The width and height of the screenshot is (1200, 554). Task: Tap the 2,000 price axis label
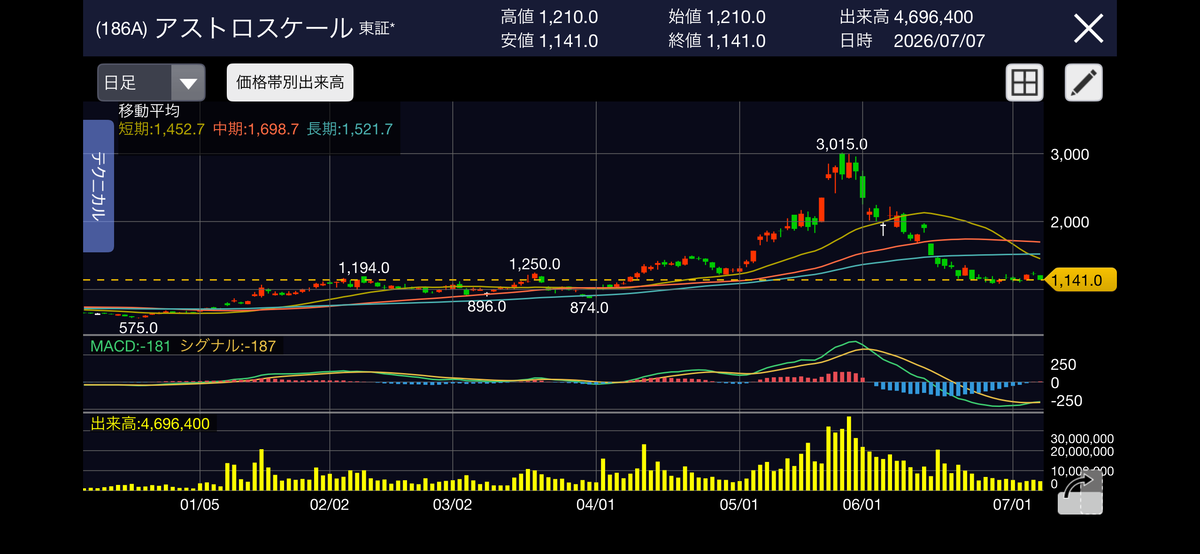click(x=1070, y=222)
